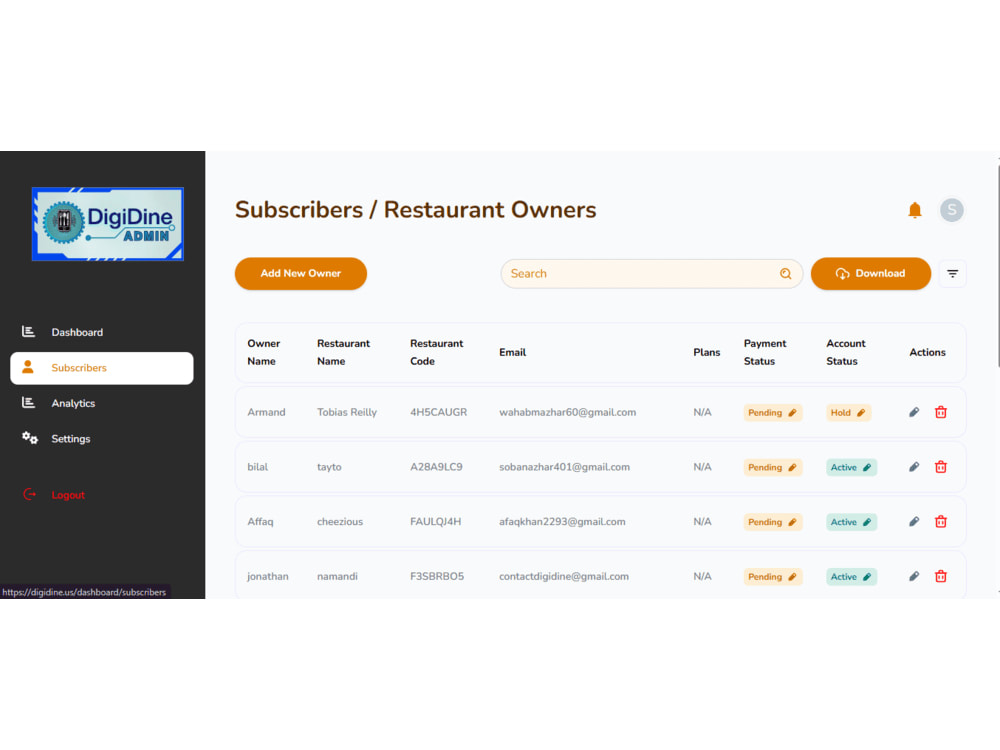Screen dimensions: 1000x750
Task: Click email contactdigidine@gmail.com
Action: click(564, 577)
